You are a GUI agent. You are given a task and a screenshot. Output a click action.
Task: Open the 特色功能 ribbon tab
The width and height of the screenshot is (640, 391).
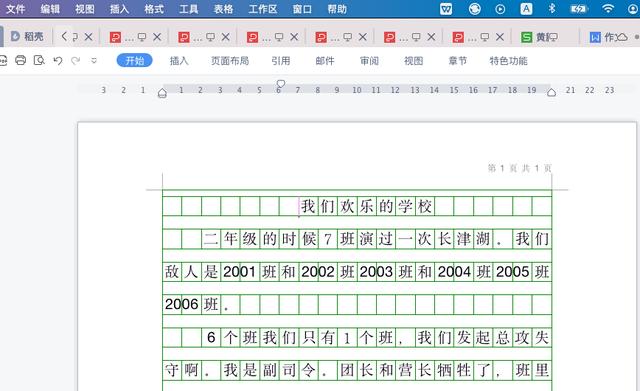[x=509, y=61]
